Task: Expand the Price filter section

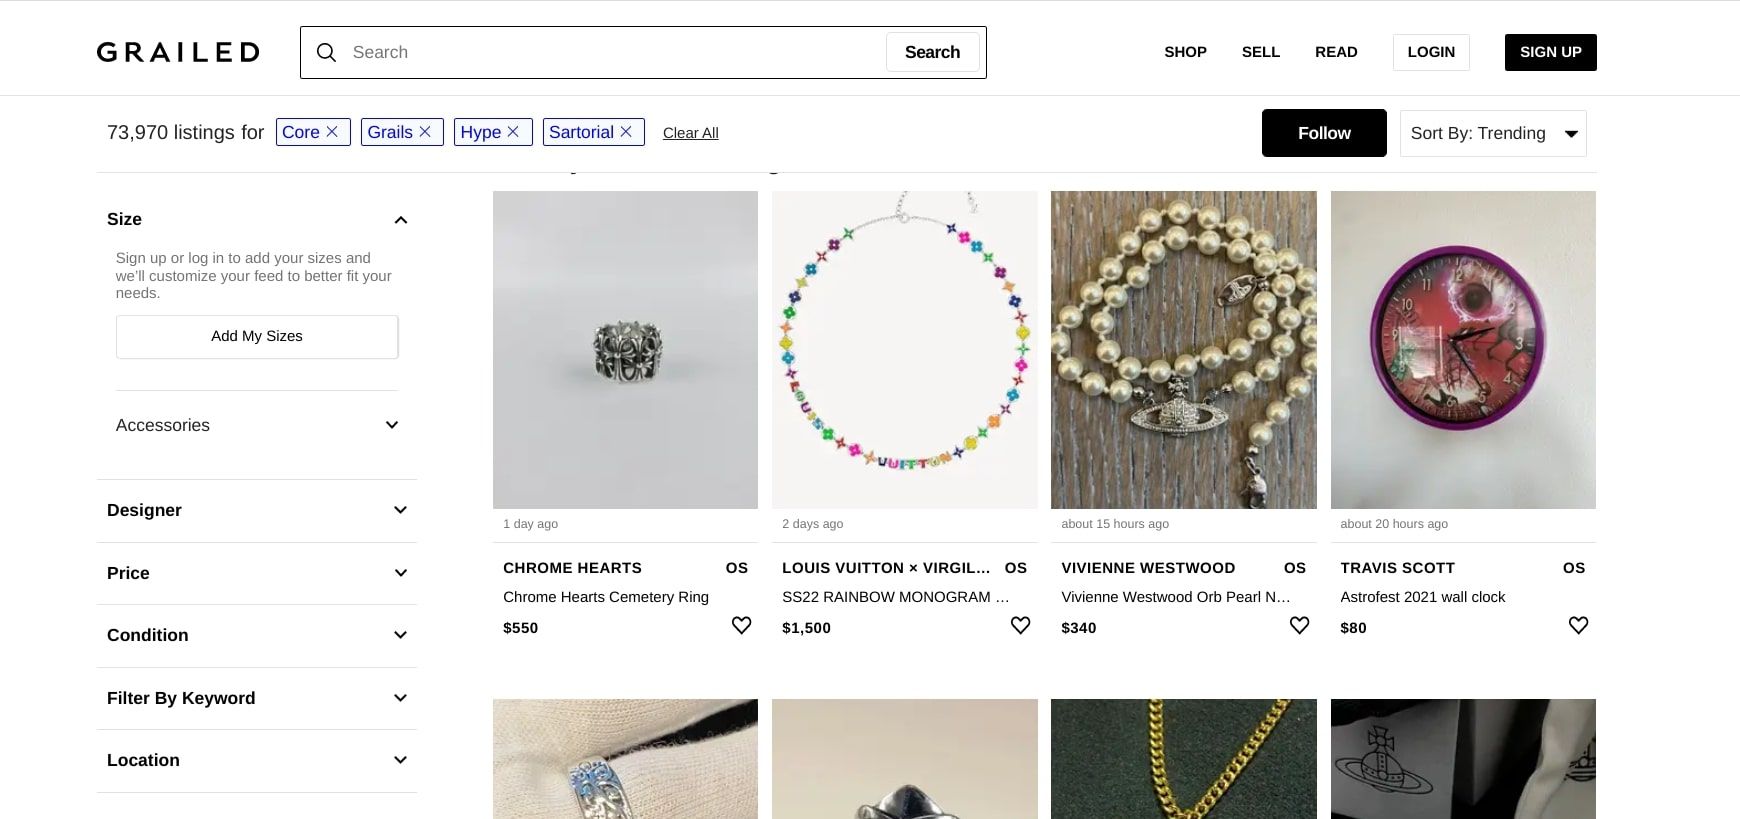Action: coord(256,573)
